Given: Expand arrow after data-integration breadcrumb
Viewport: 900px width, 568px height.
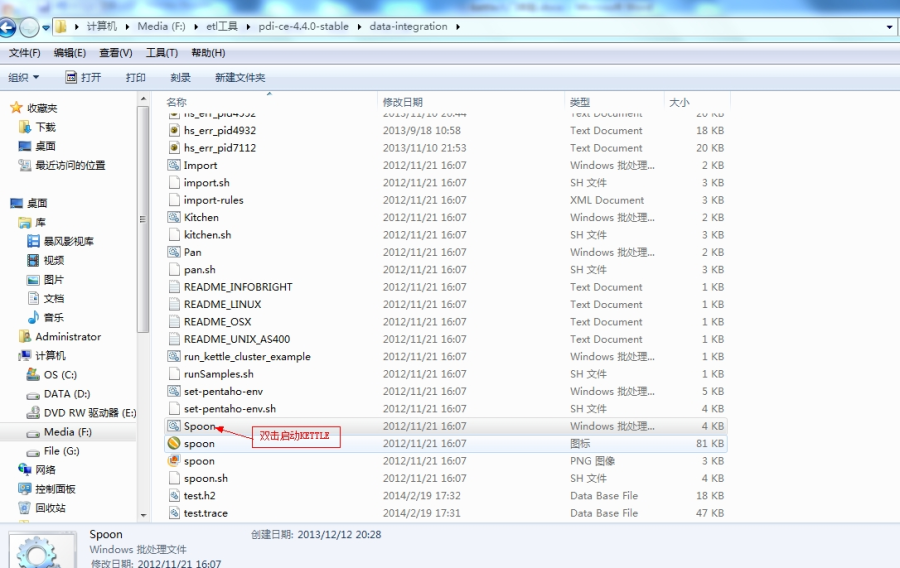Looking at the screenshot, I should 458,26.
